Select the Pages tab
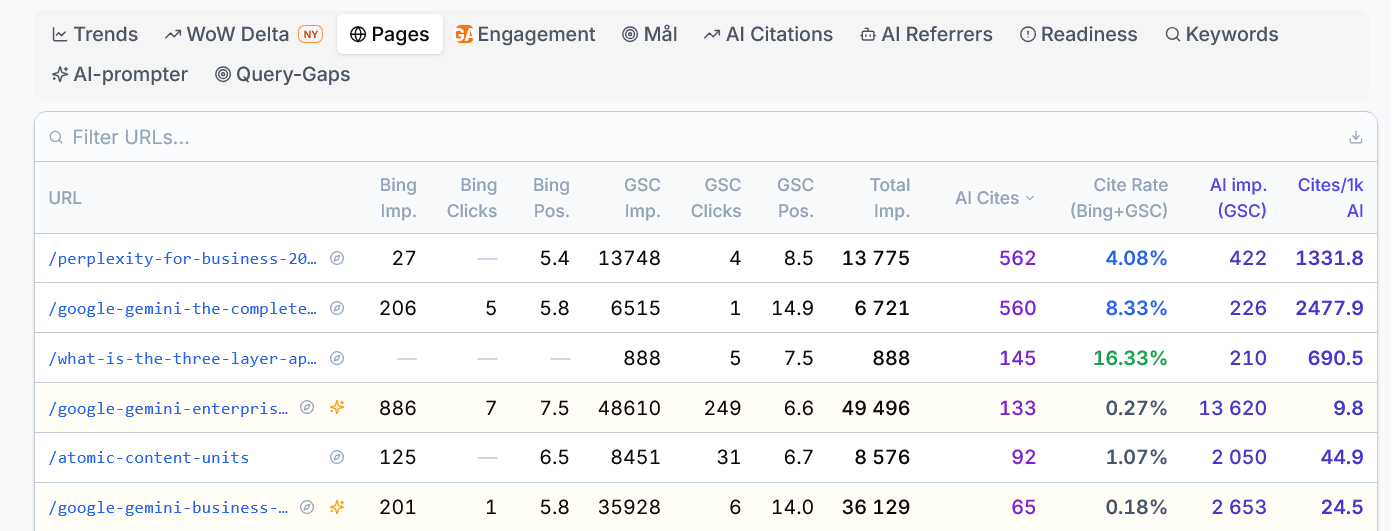Image resolution: width=1392 pixels, height=531 pixels. click(390, 34)
